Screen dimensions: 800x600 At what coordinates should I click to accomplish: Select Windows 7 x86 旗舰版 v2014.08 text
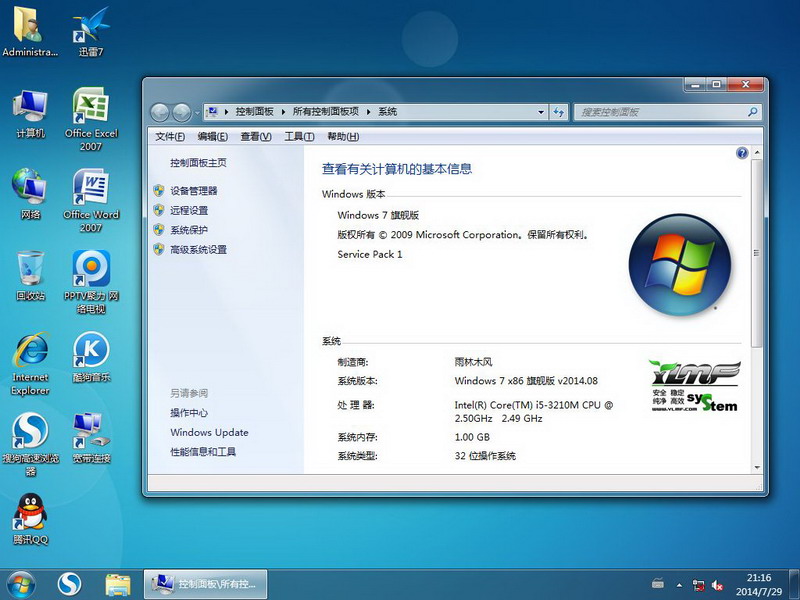click(x=526, y=381)
